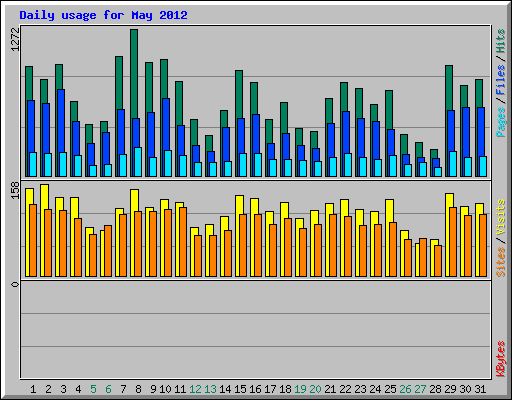Click weekend day 19 on the x-axis
Viewport: 512px width, 400px height.
point(300,389)
